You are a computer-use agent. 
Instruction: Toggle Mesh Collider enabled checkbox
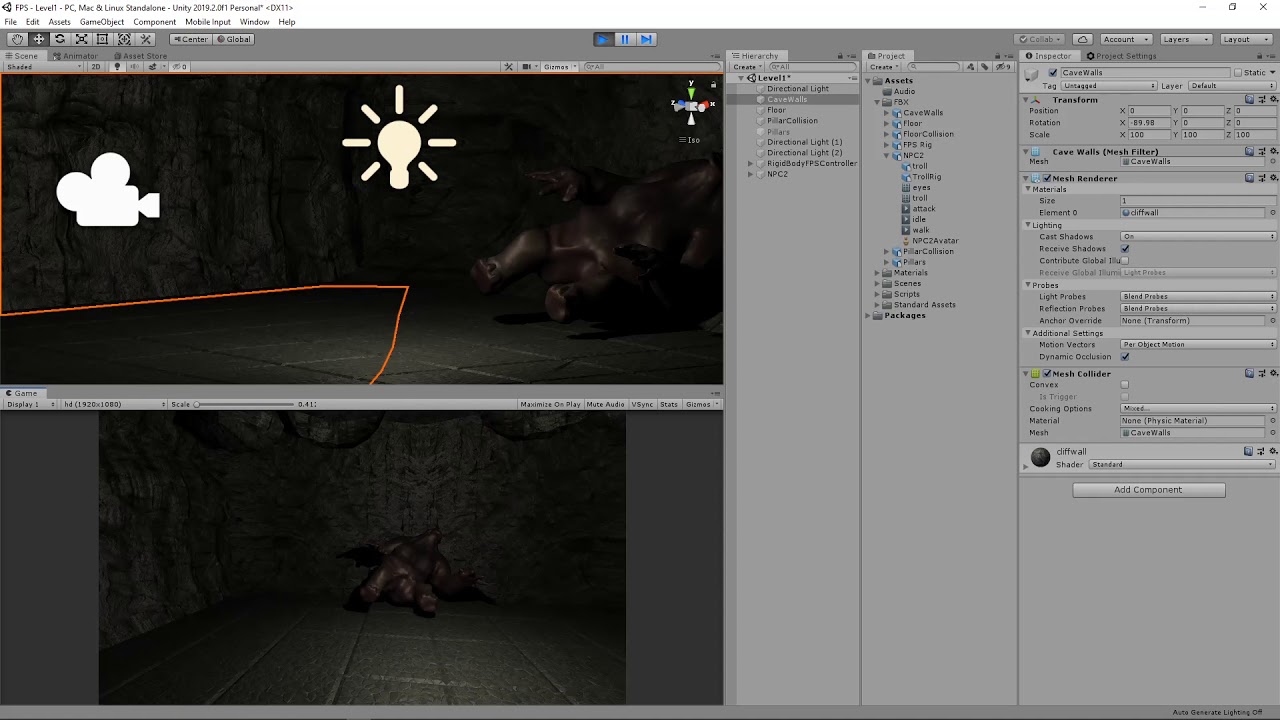(x=1047, y=373)
